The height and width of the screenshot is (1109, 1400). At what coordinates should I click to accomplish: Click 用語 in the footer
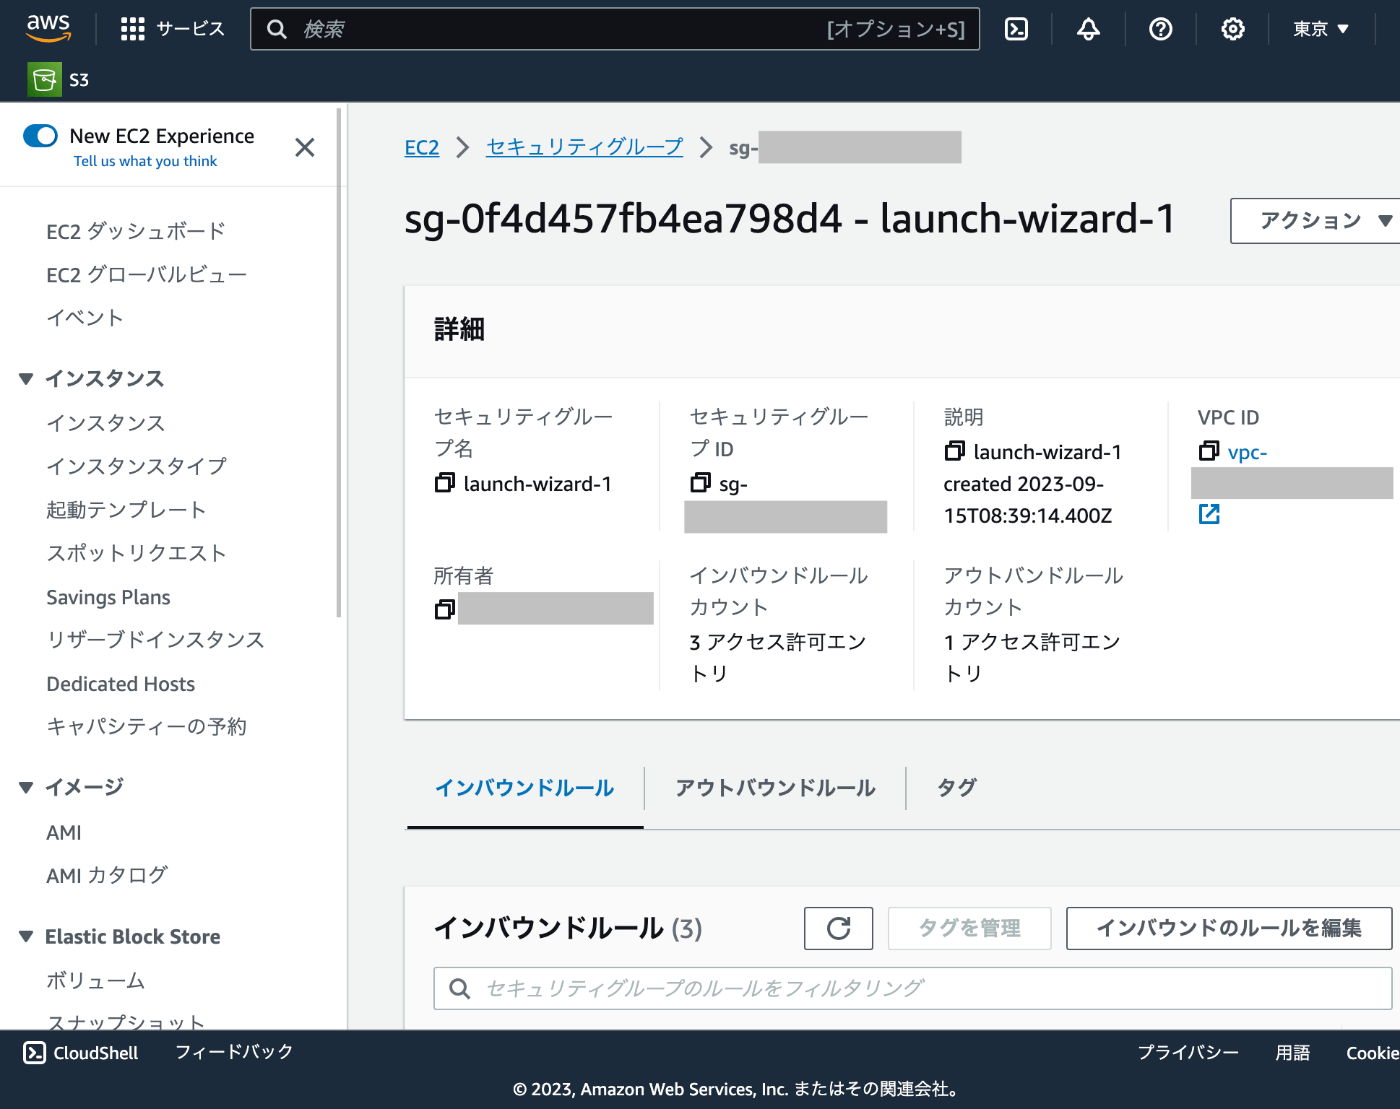click(1293, 1053)
